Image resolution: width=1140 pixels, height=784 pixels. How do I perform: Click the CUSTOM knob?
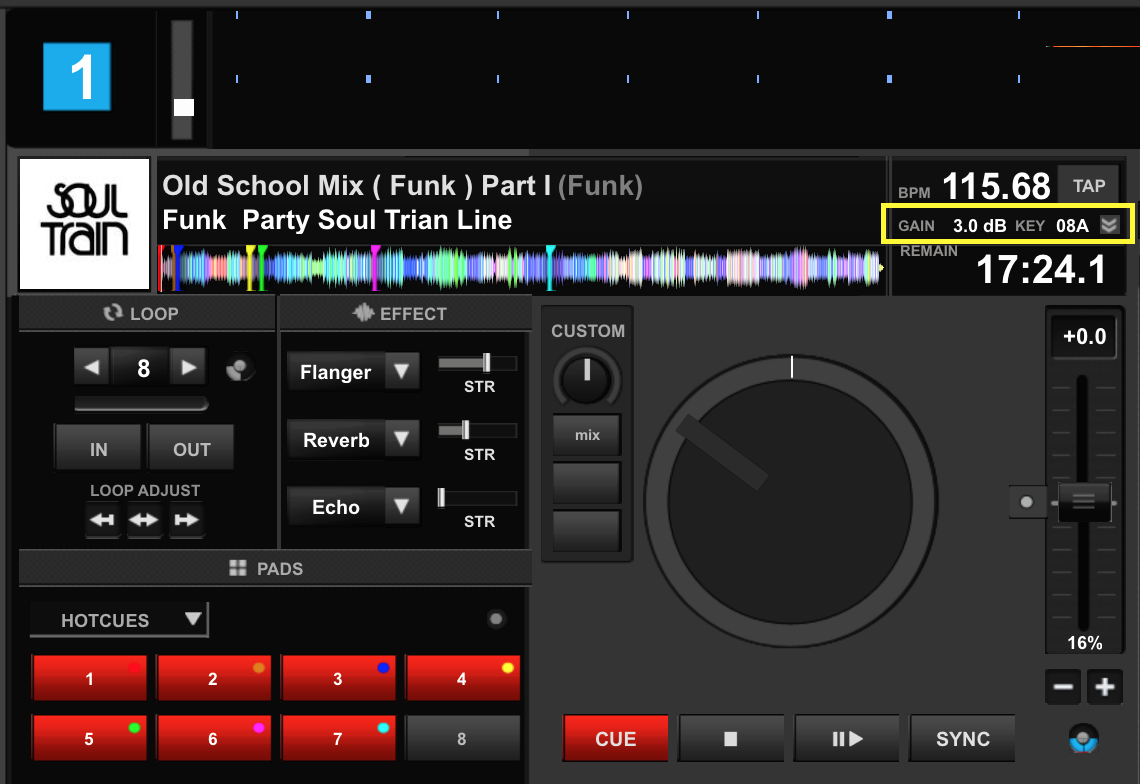587,377
